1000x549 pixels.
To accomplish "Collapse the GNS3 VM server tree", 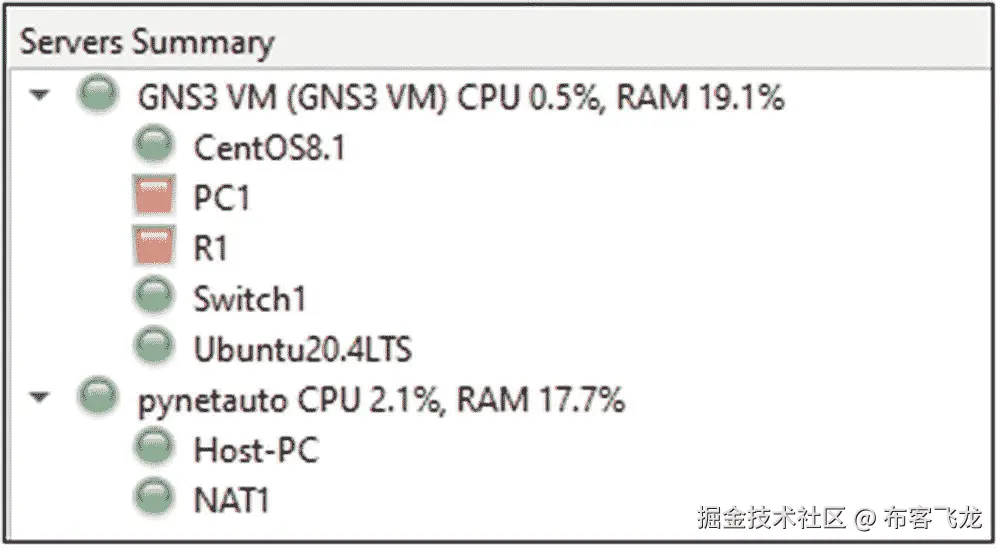I will click(x=40, y=97).
